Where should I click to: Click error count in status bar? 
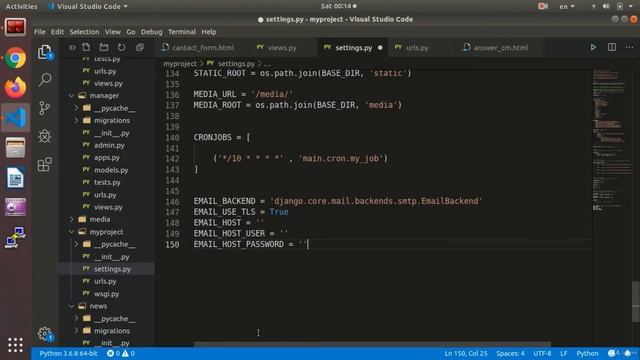pos(113,353)
